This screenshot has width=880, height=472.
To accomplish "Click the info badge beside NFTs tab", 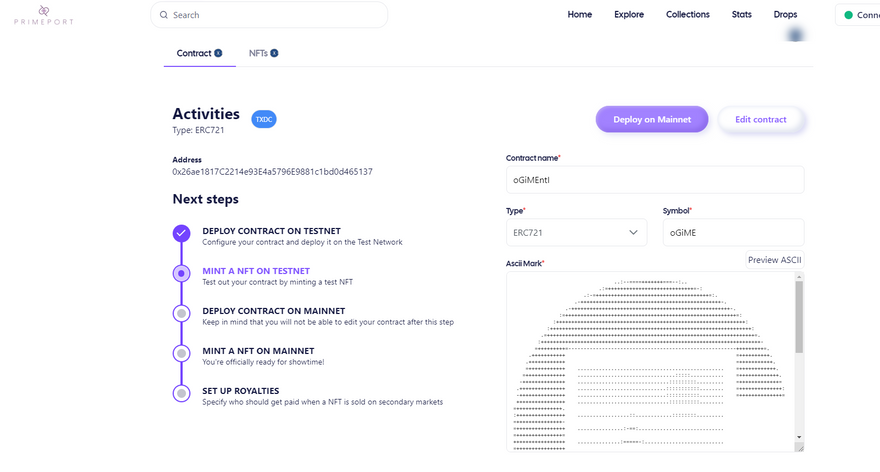I will point(274,53).
